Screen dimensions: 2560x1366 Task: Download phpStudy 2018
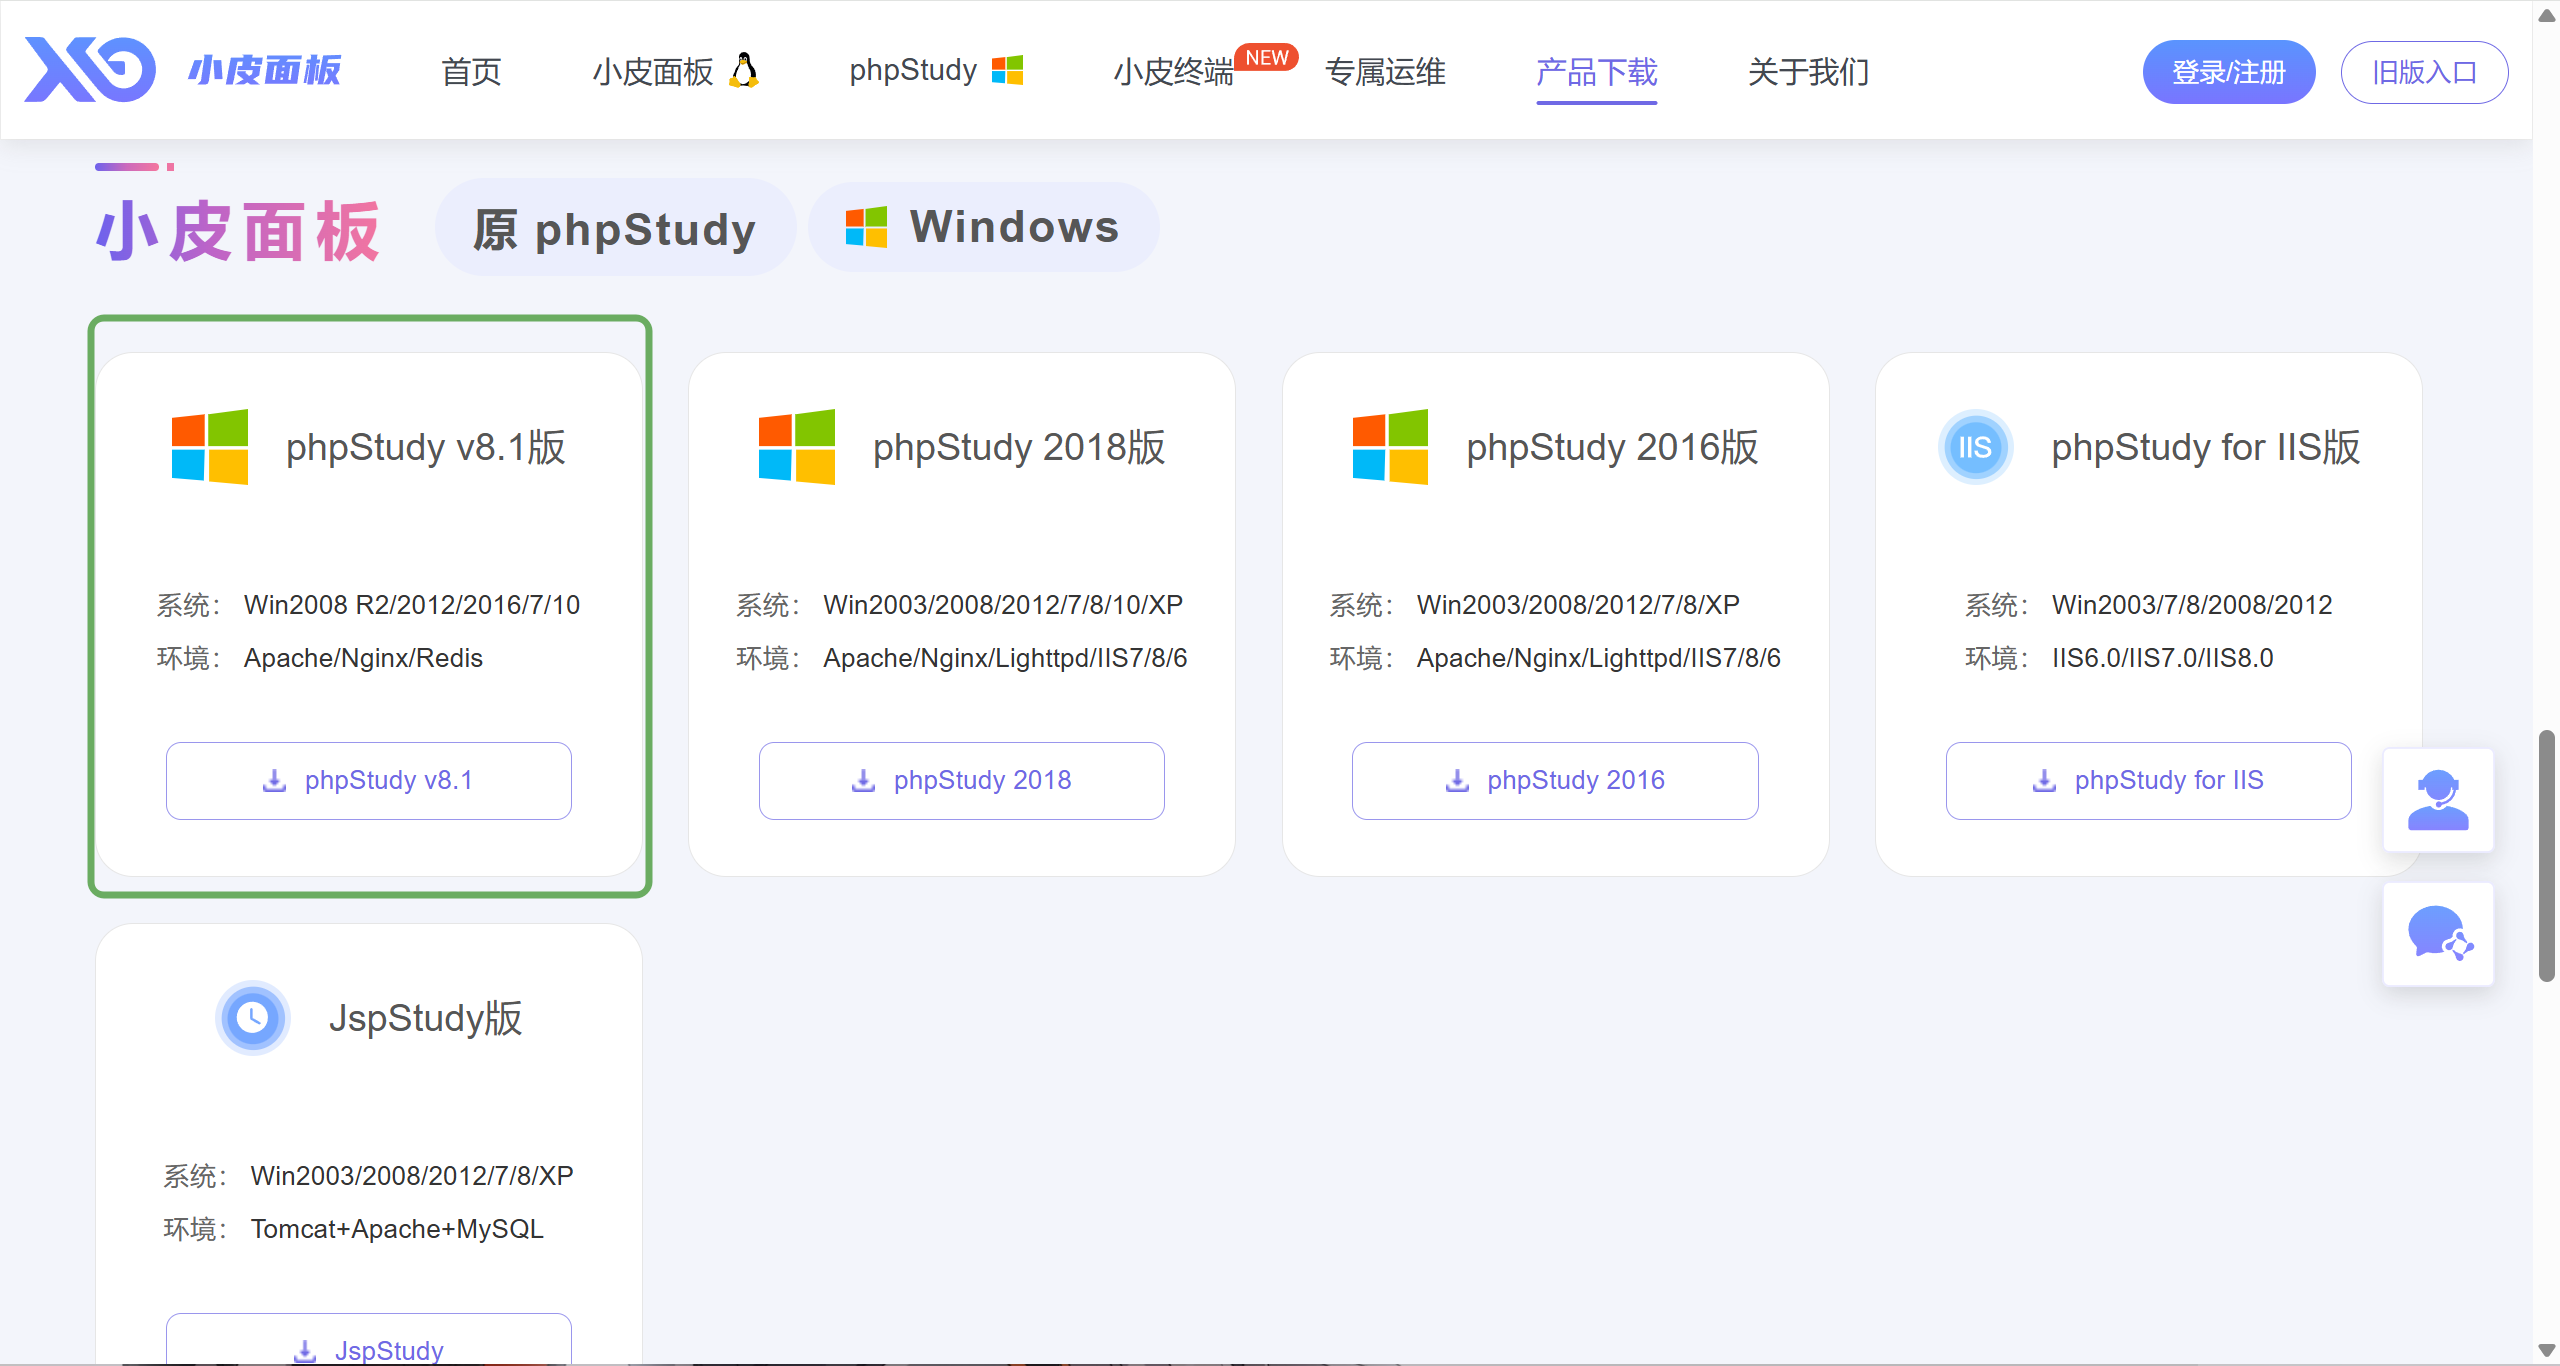pos(962,781)
